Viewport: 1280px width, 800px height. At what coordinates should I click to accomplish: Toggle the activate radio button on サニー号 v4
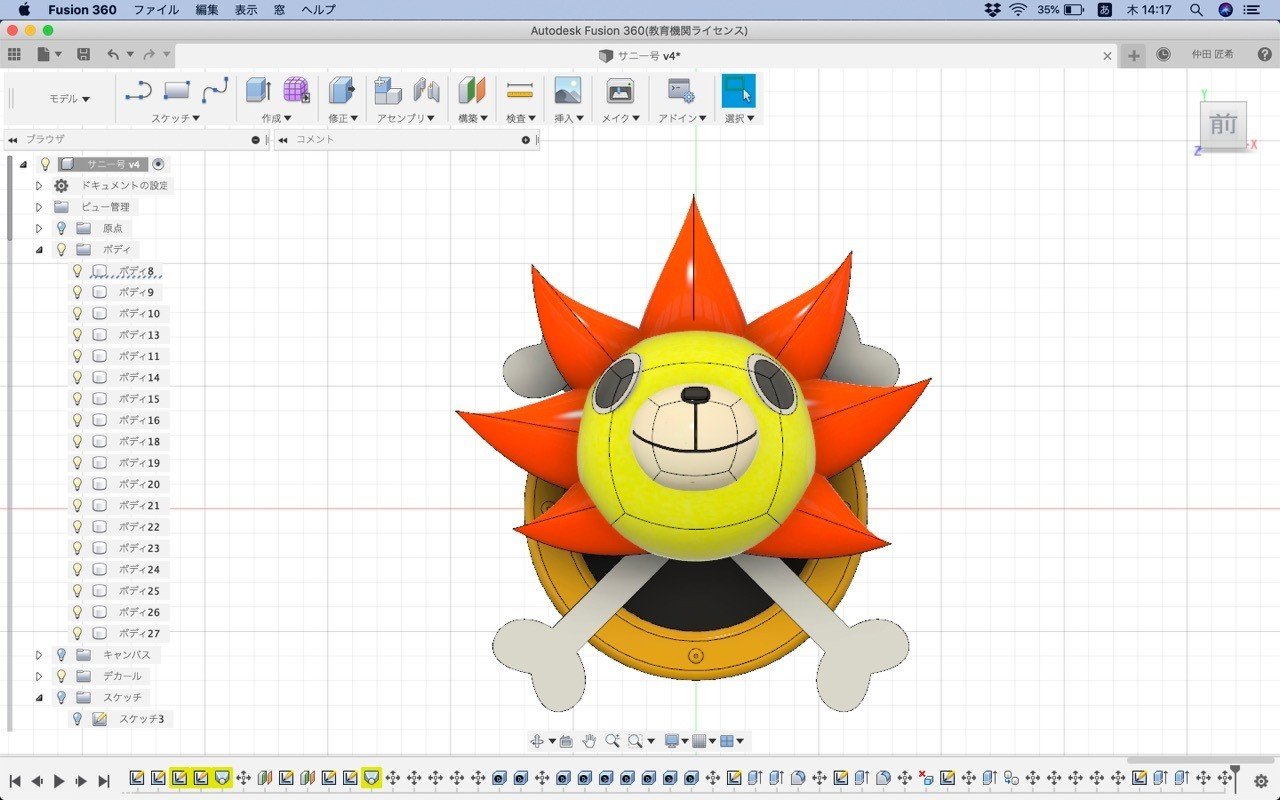coord(158,164)
